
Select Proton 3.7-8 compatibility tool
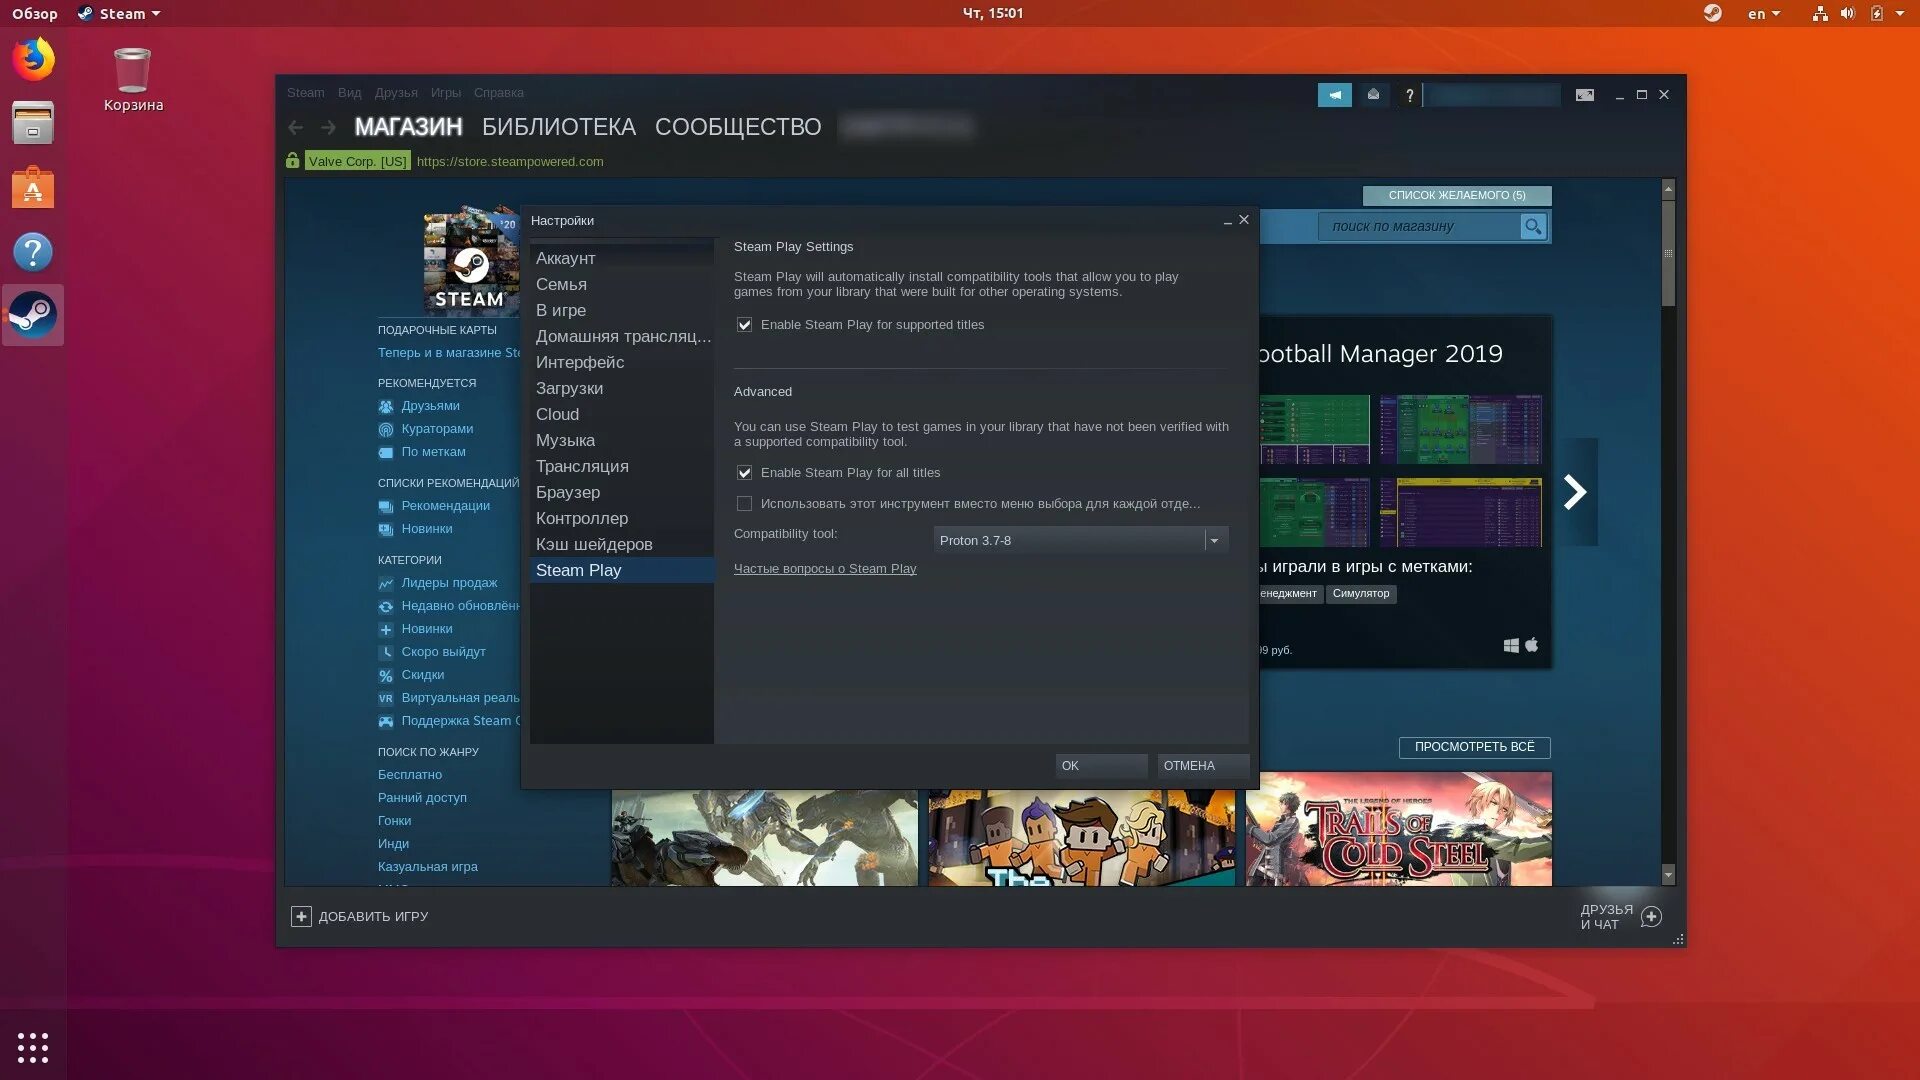tap(1075, 539)
